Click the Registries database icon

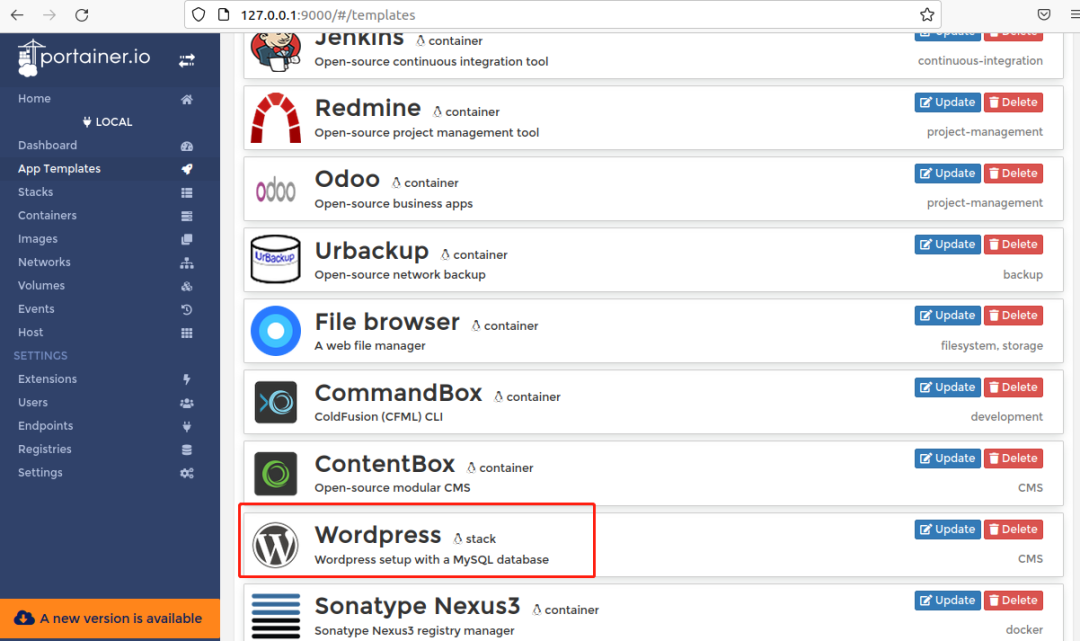tap(187, 450)
